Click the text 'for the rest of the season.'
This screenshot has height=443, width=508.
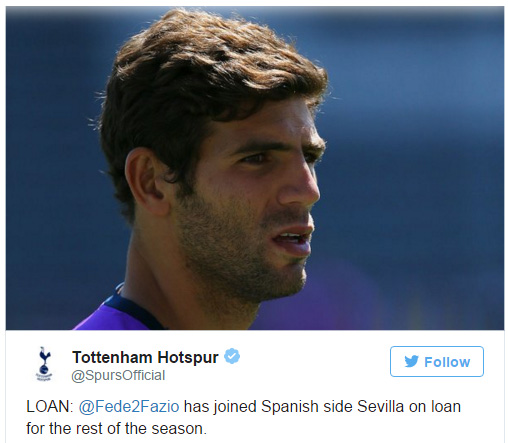(x=117, y=429)
